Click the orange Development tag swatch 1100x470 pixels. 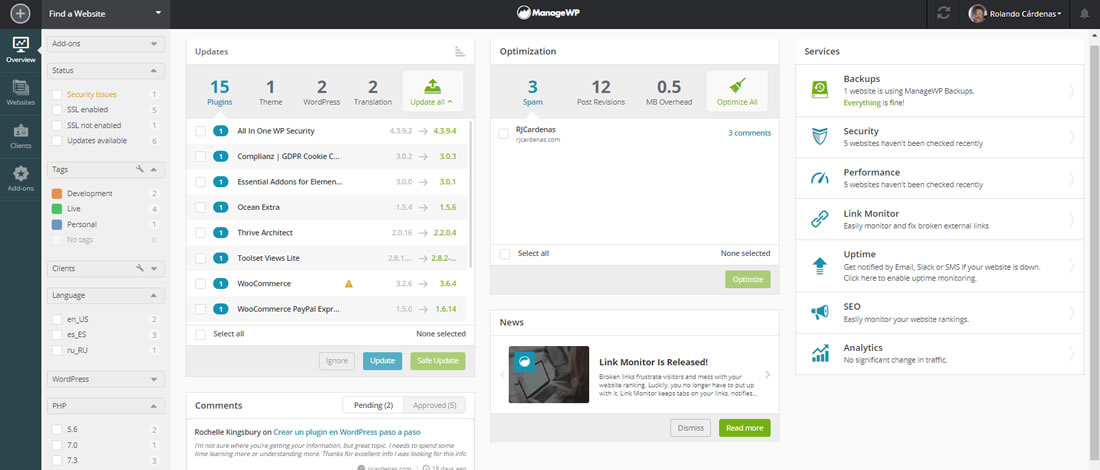coord(57,194)
